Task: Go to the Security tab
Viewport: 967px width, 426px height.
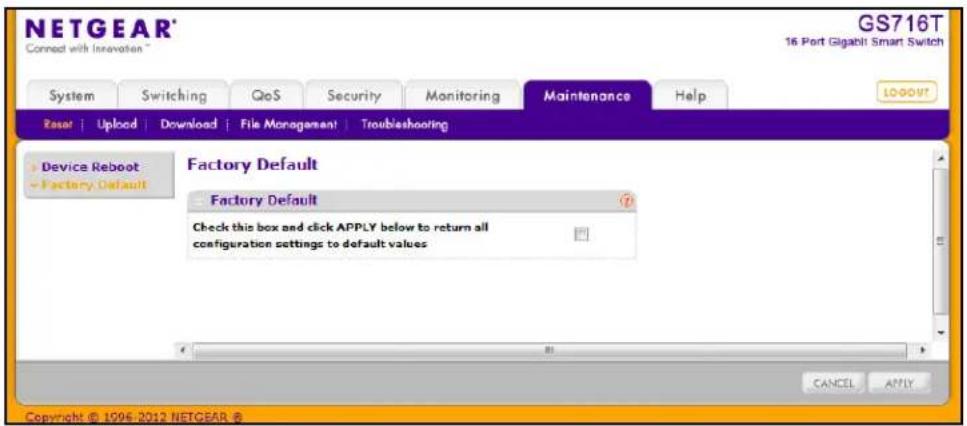Action: [354, 96]
